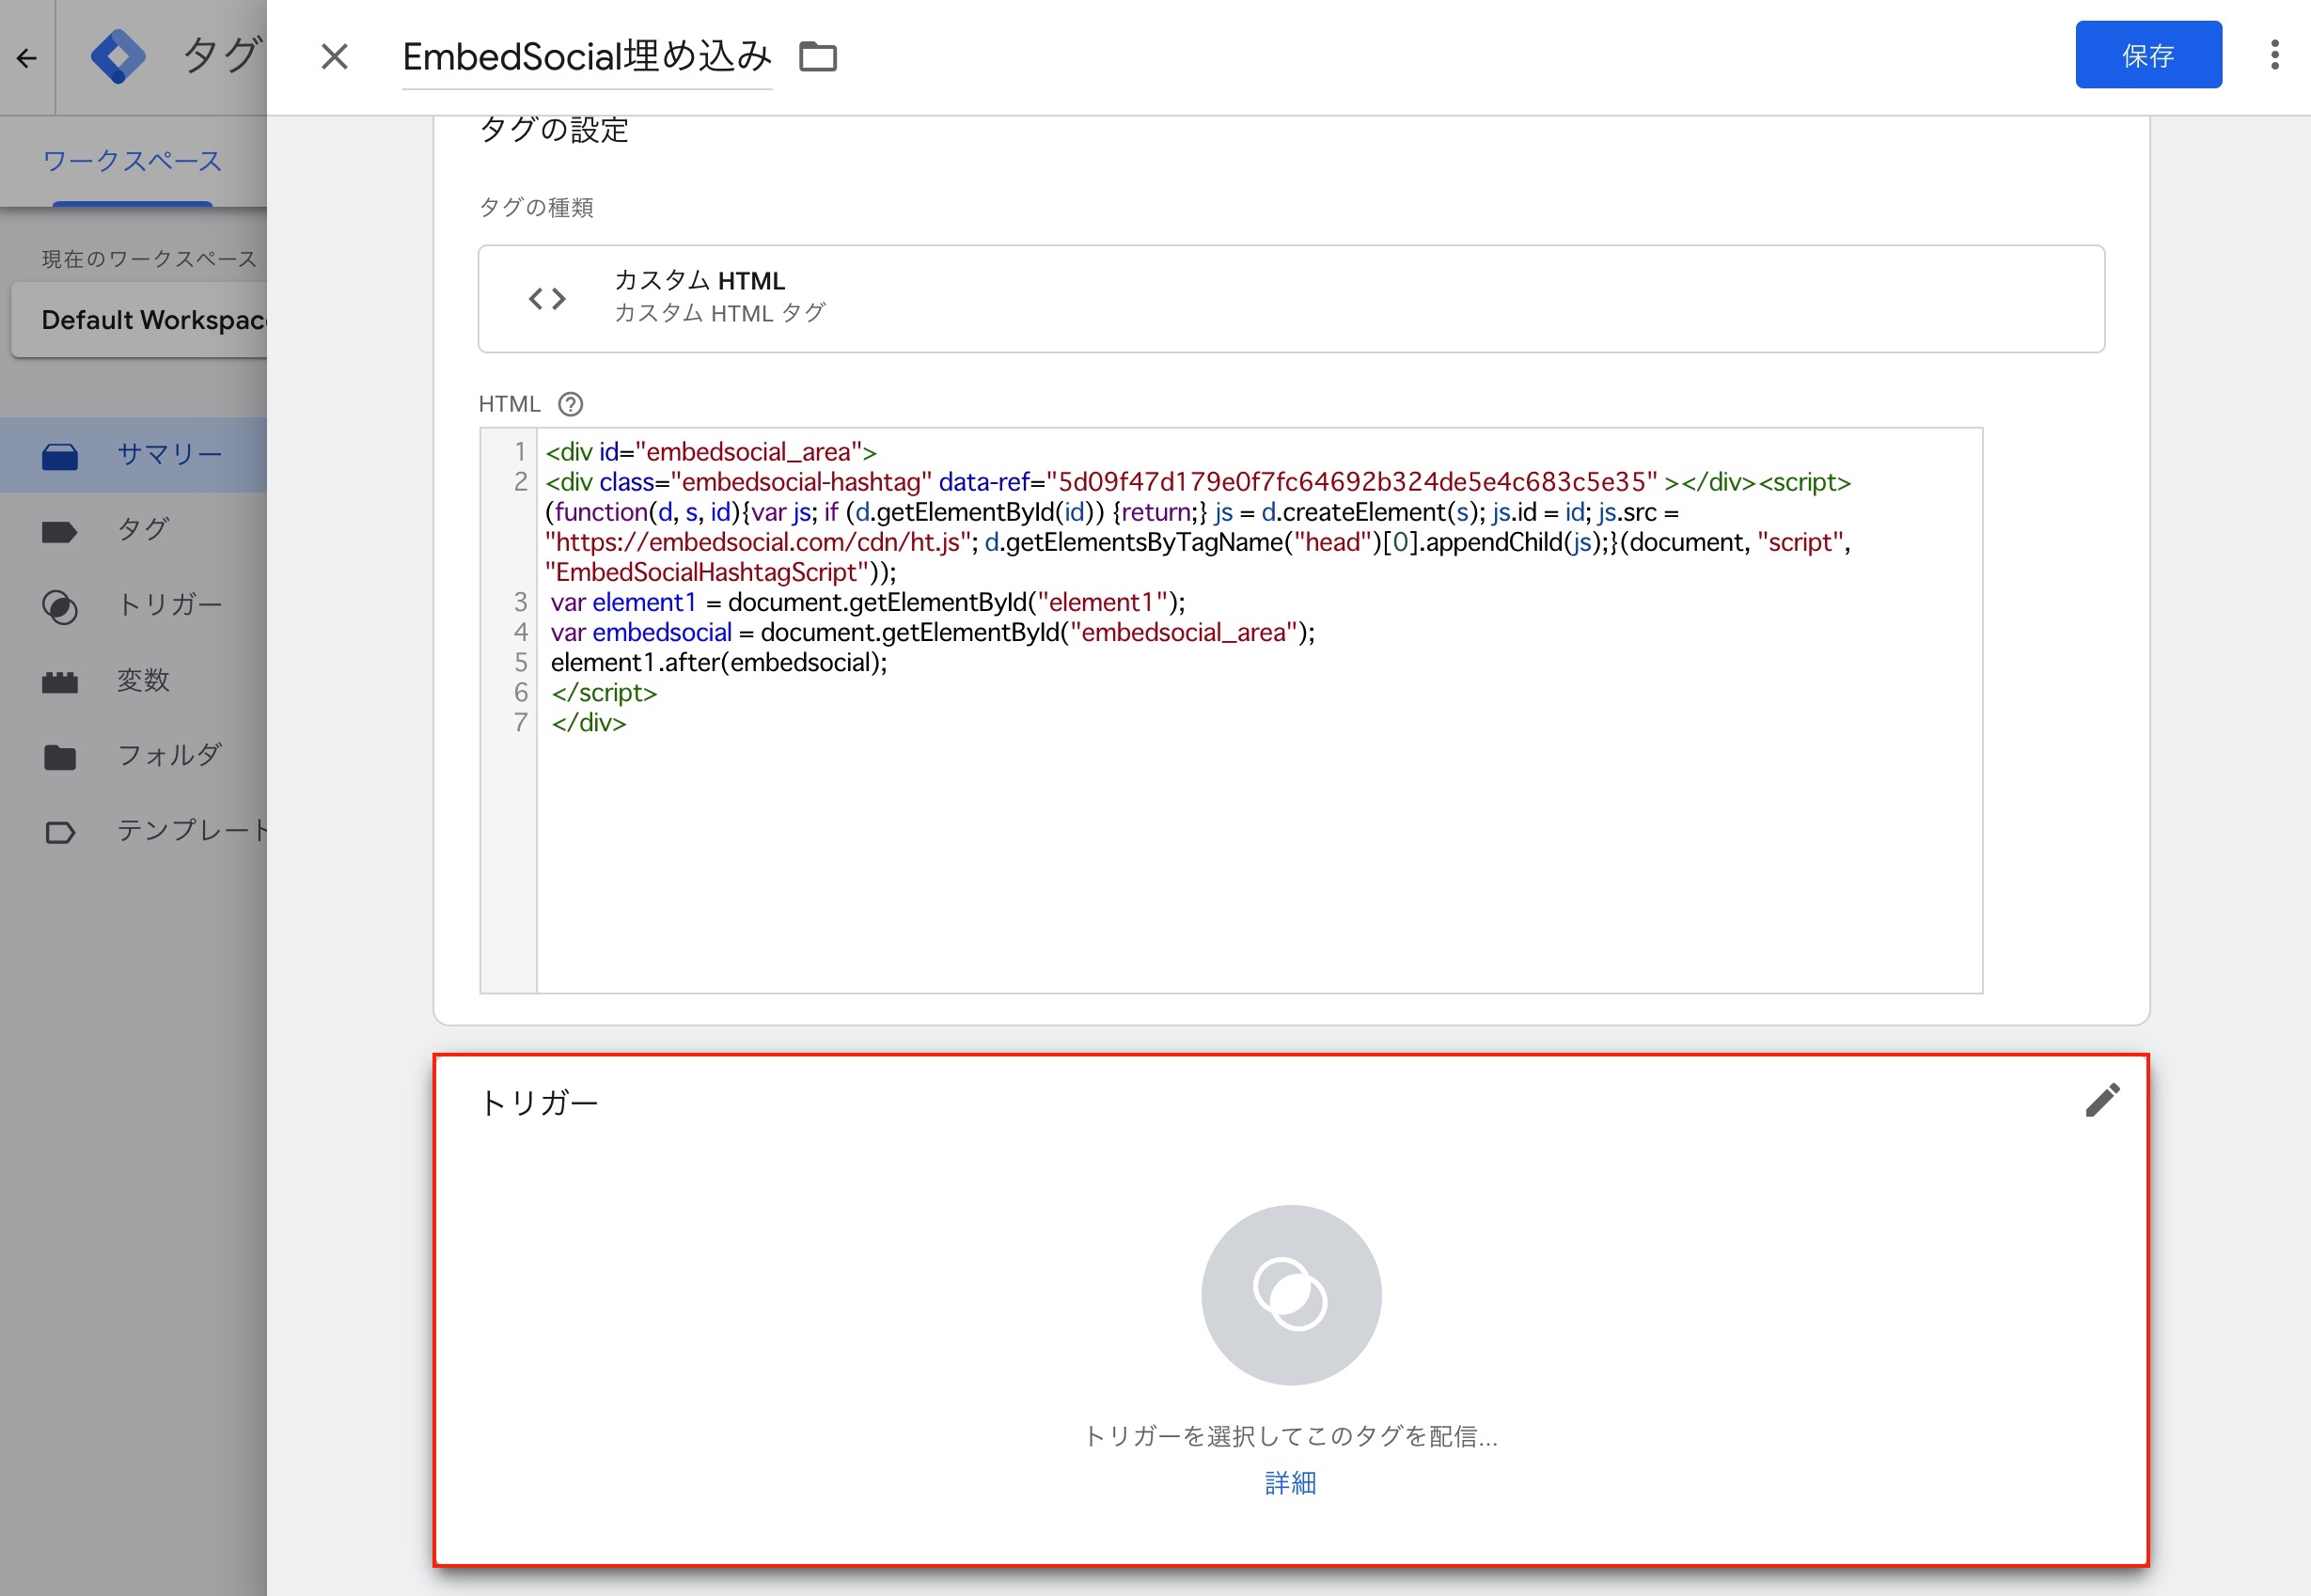This screenshot has height=1596, width=2311.
Task: Click the サマリー overview icon
Action: (60, 456)
